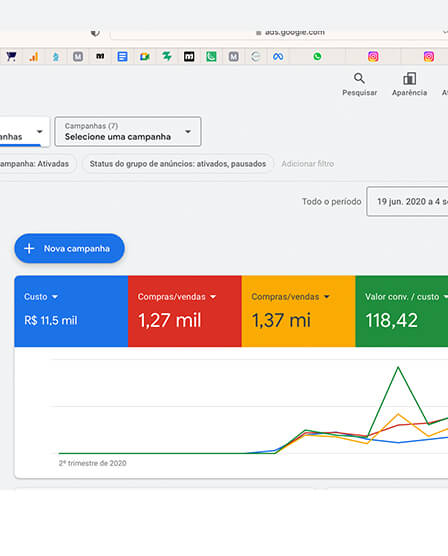Open the first Instagram bookmark icon

point(373,57)
